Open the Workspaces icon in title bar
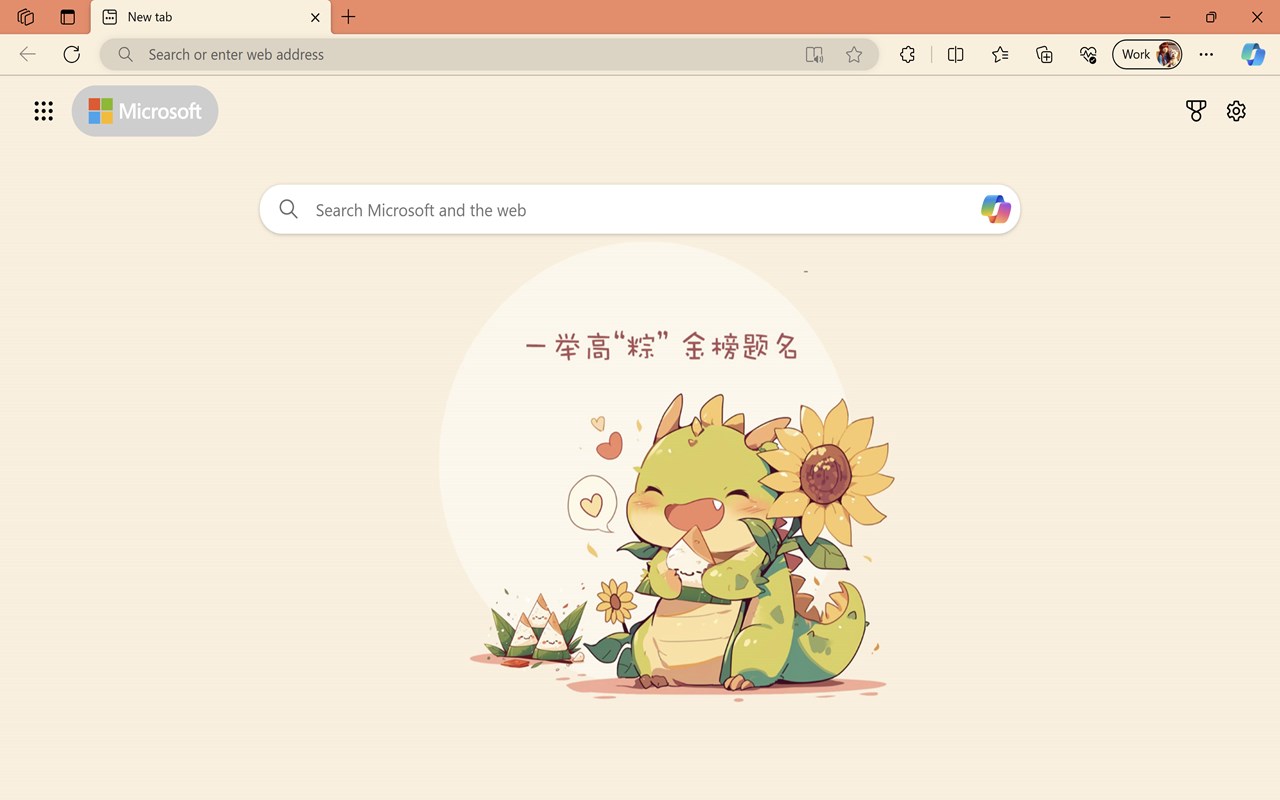This screenshot has height=800, width=1280. pos(26,17)
